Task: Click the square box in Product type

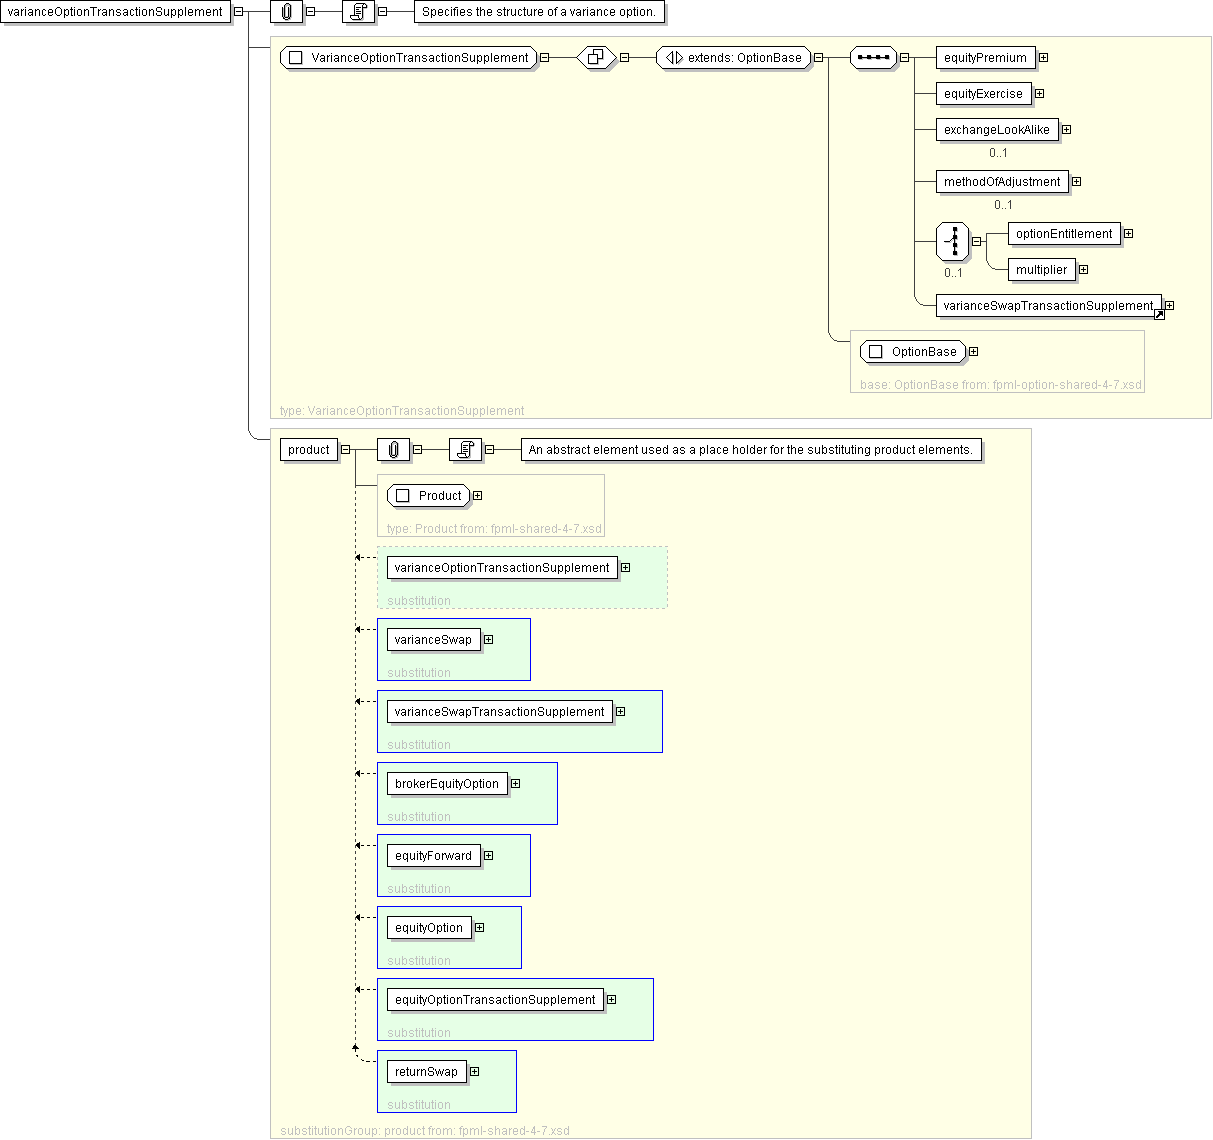Action: coord(403,496)
